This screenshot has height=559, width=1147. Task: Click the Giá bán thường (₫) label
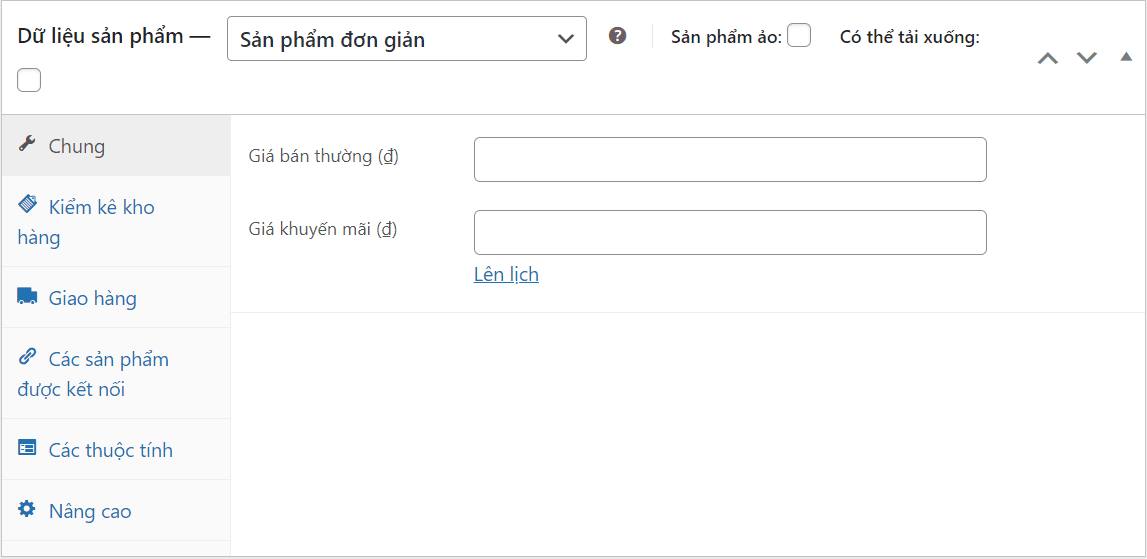tap(323, 157)
